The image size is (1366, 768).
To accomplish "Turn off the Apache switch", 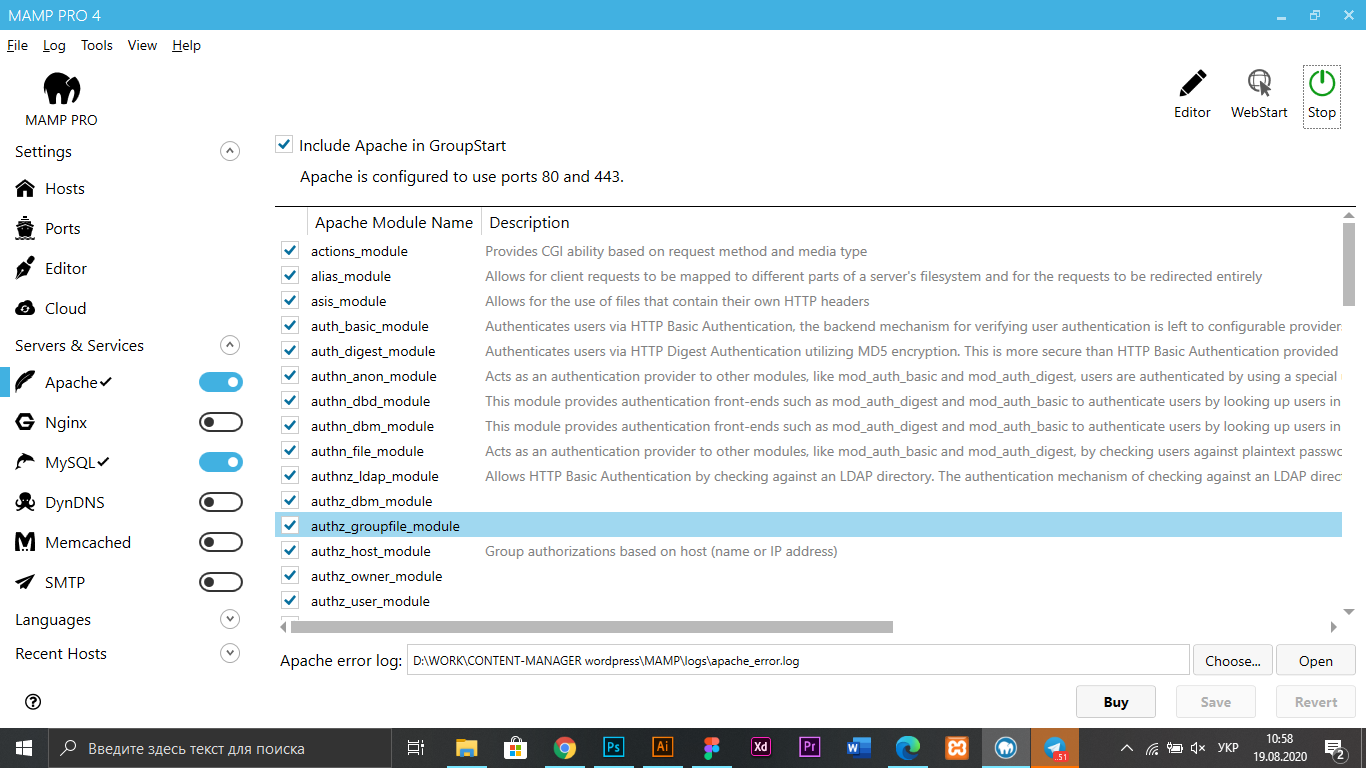I will coord(221,382).
